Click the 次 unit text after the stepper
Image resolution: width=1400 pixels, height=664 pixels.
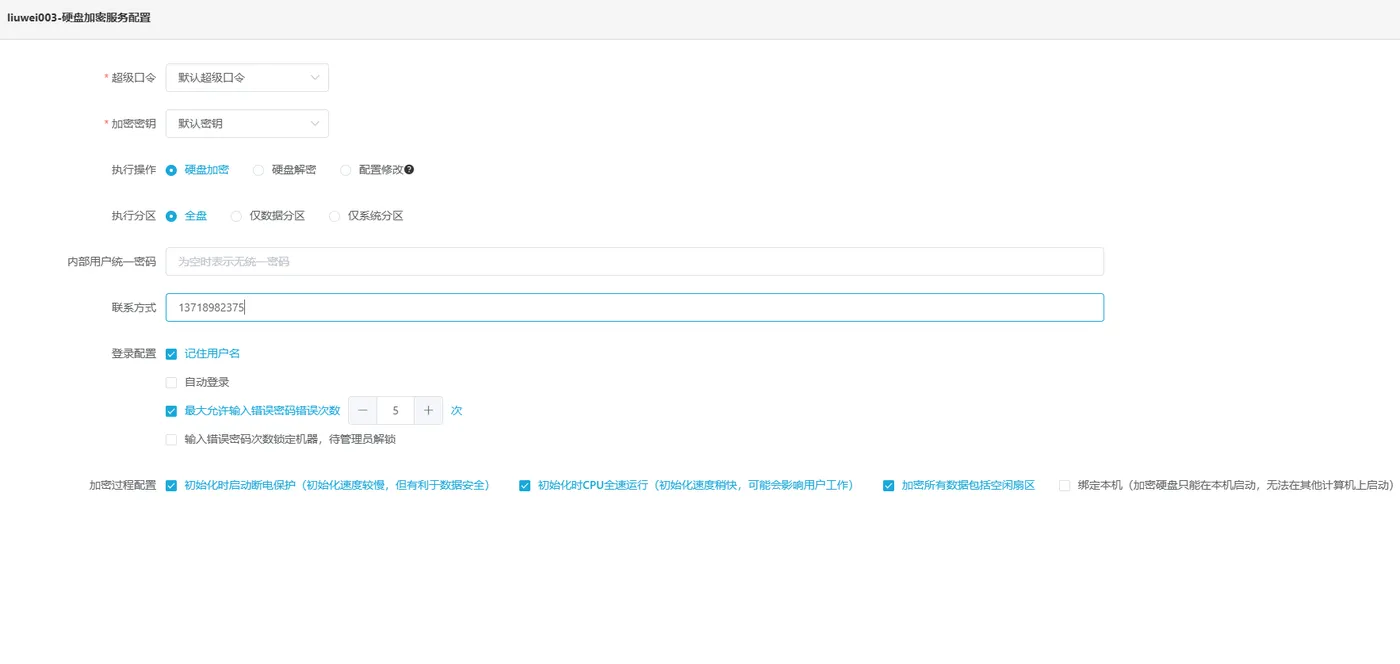(x=456, y=410)
